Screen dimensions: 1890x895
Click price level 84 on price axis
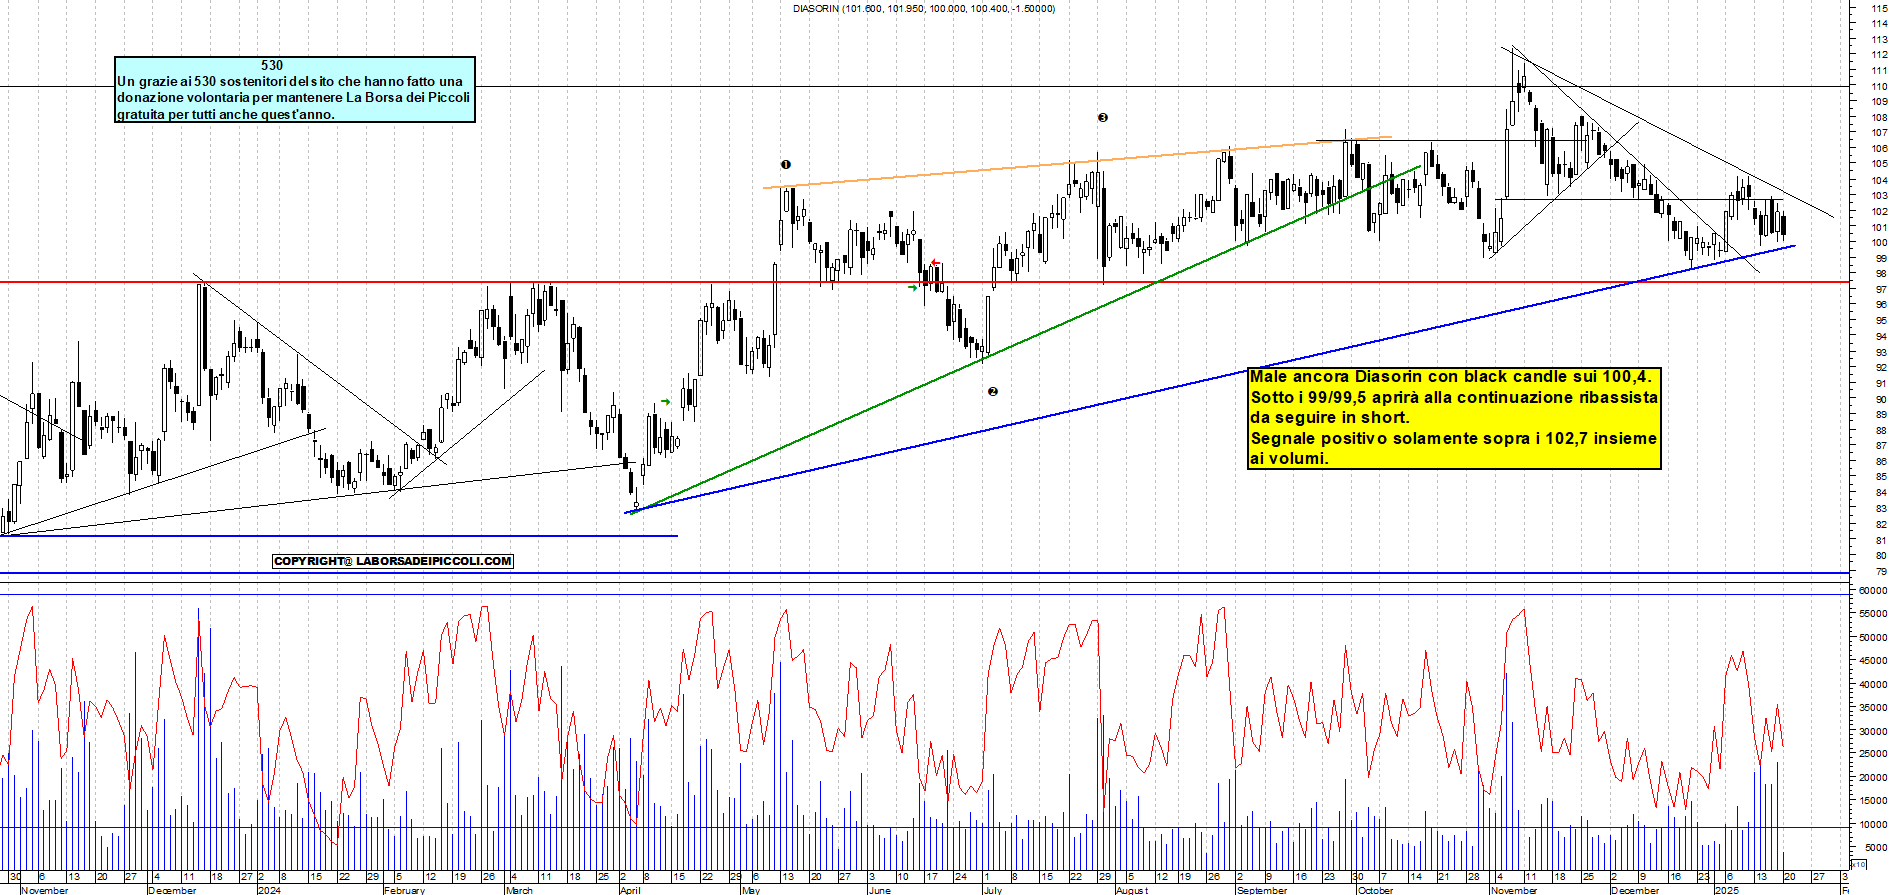pos(1881,493)
